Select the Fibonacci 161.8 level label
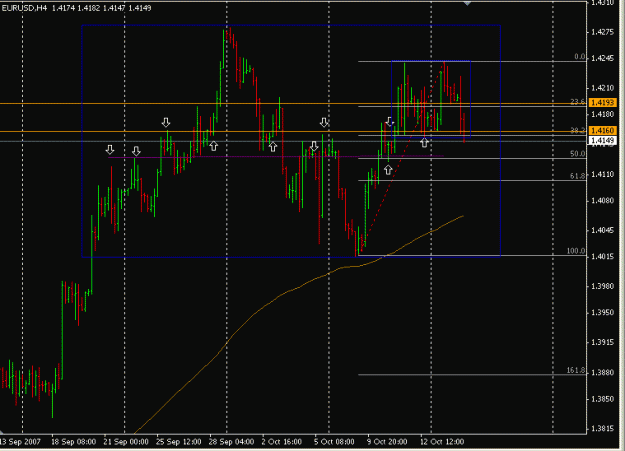Viewport: 625px width, 451px height. (x=576, y=370)
